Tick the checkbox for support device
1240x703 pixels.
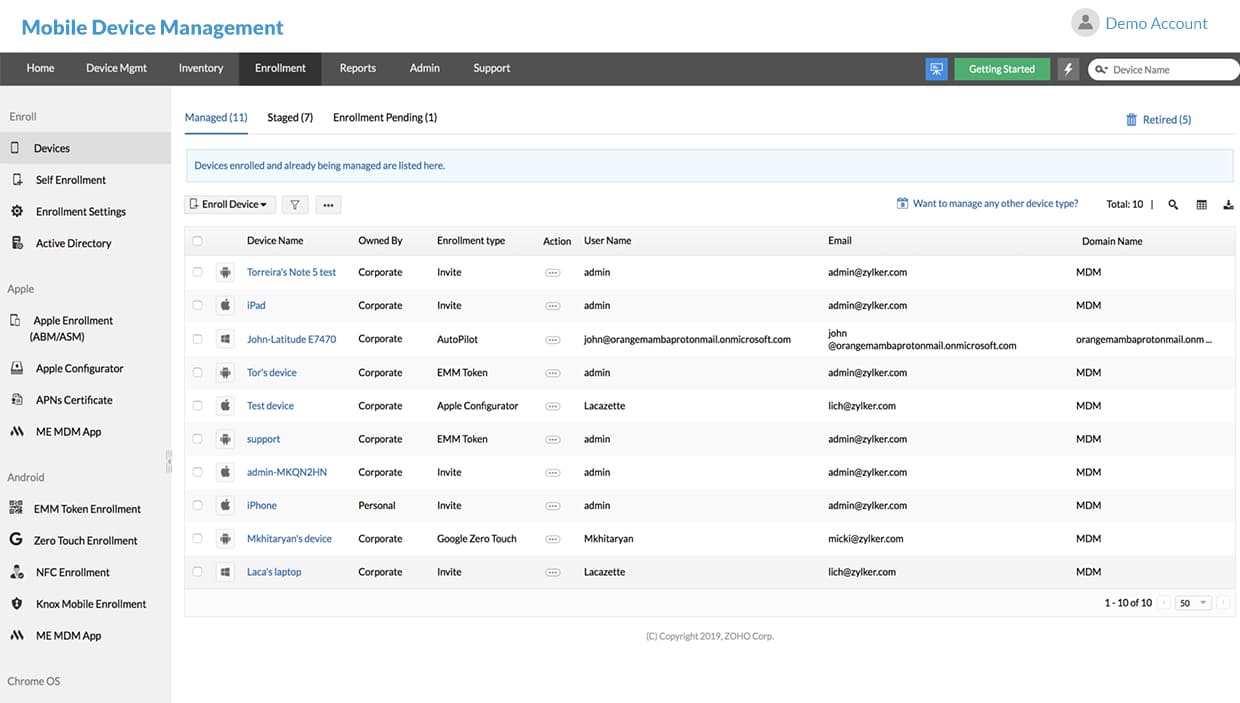pos(197,439)
